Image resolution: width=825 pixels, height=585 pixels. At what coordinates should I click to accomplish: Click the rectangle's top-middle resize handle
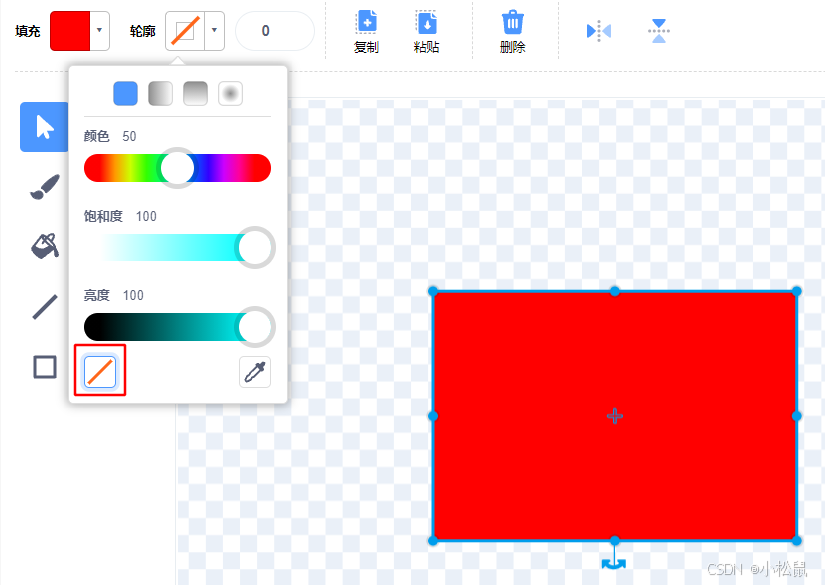615,291
